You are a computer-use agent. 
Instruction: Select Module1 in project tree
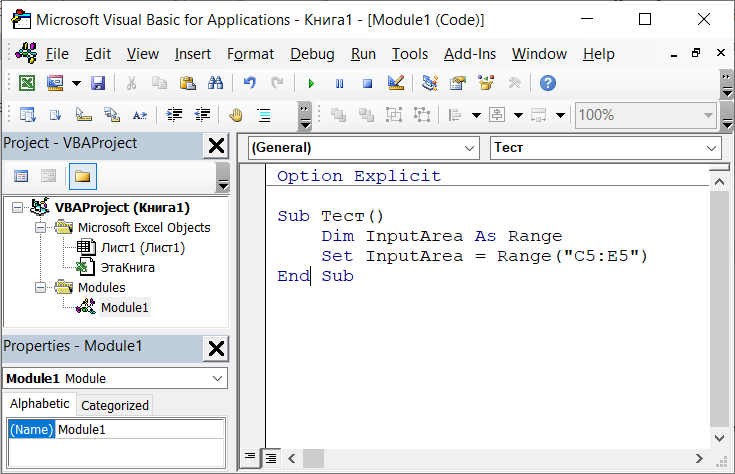(x=125, y=308)
